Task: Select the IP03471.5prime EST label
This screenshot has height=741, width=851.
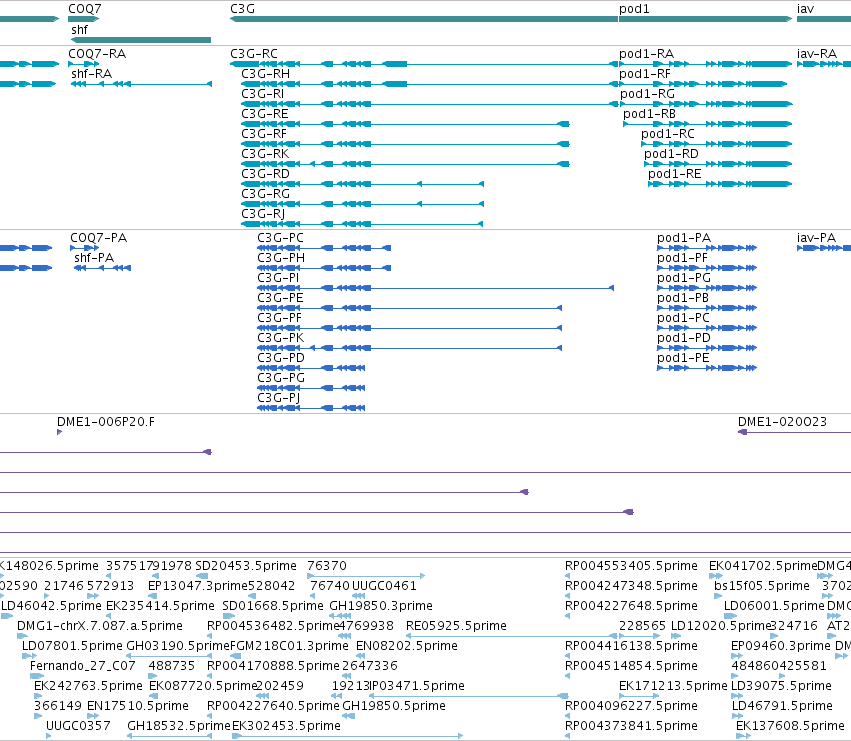Action: pyautogui.click(x=416, y=686)
